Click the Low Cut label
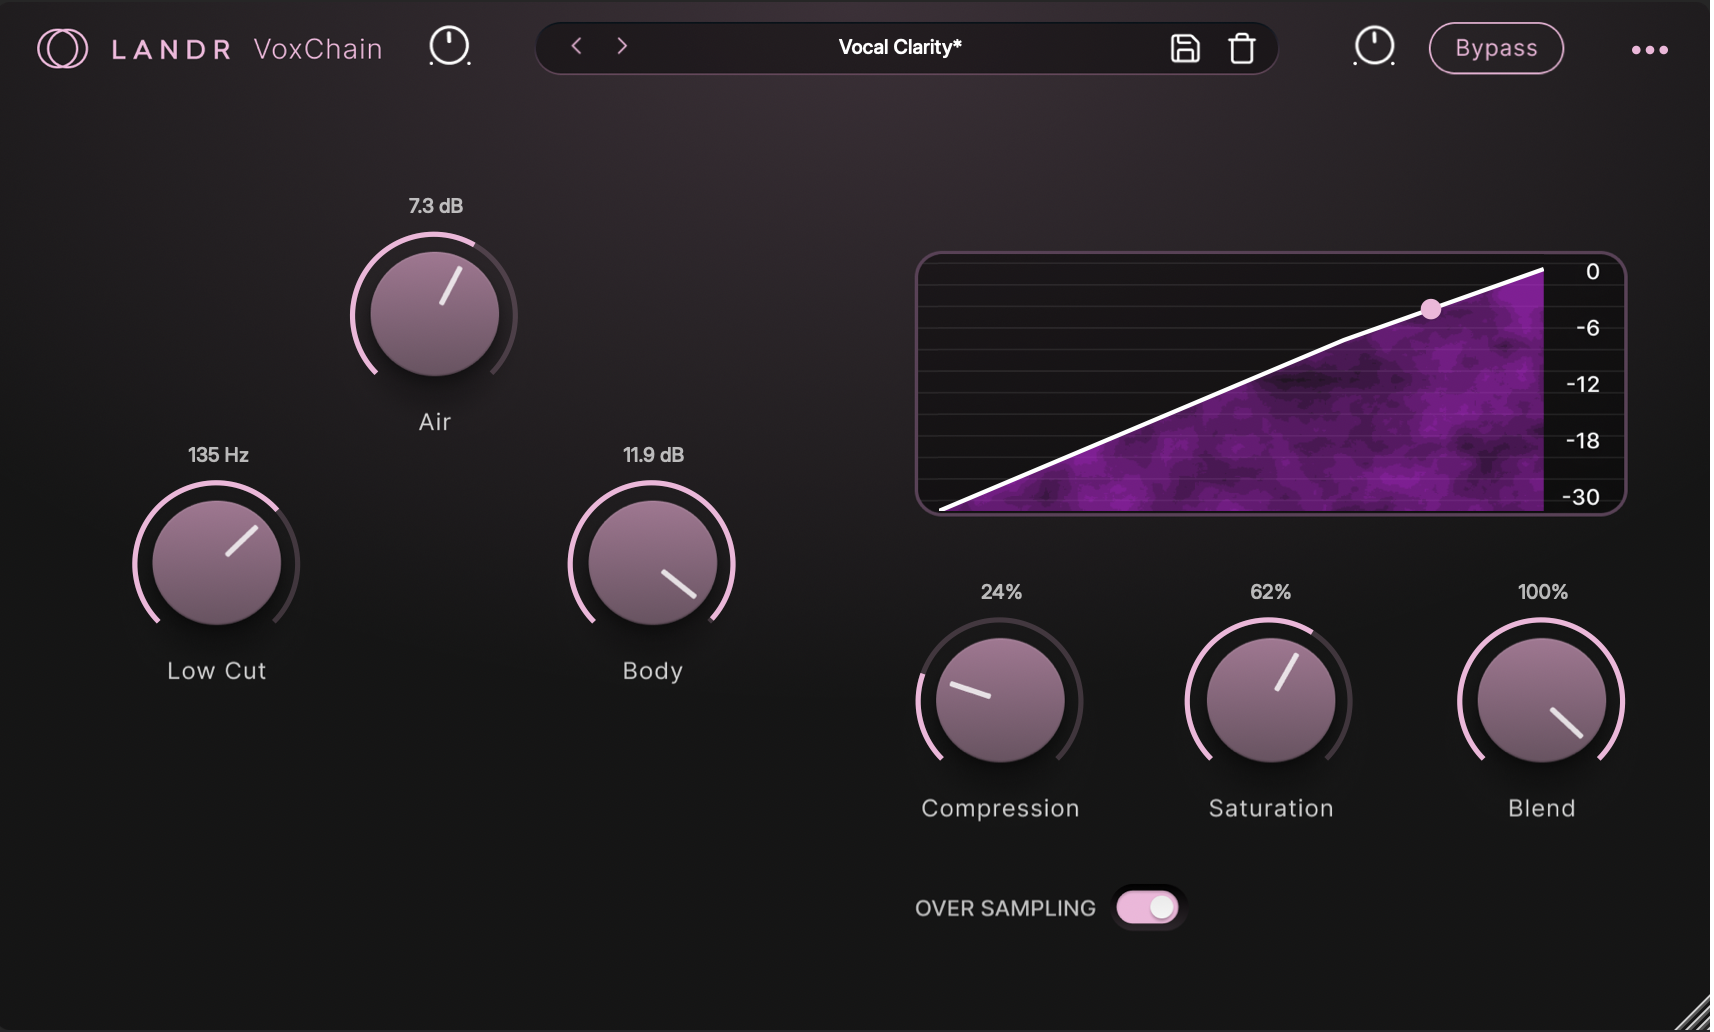 click(x=217, y=671)
